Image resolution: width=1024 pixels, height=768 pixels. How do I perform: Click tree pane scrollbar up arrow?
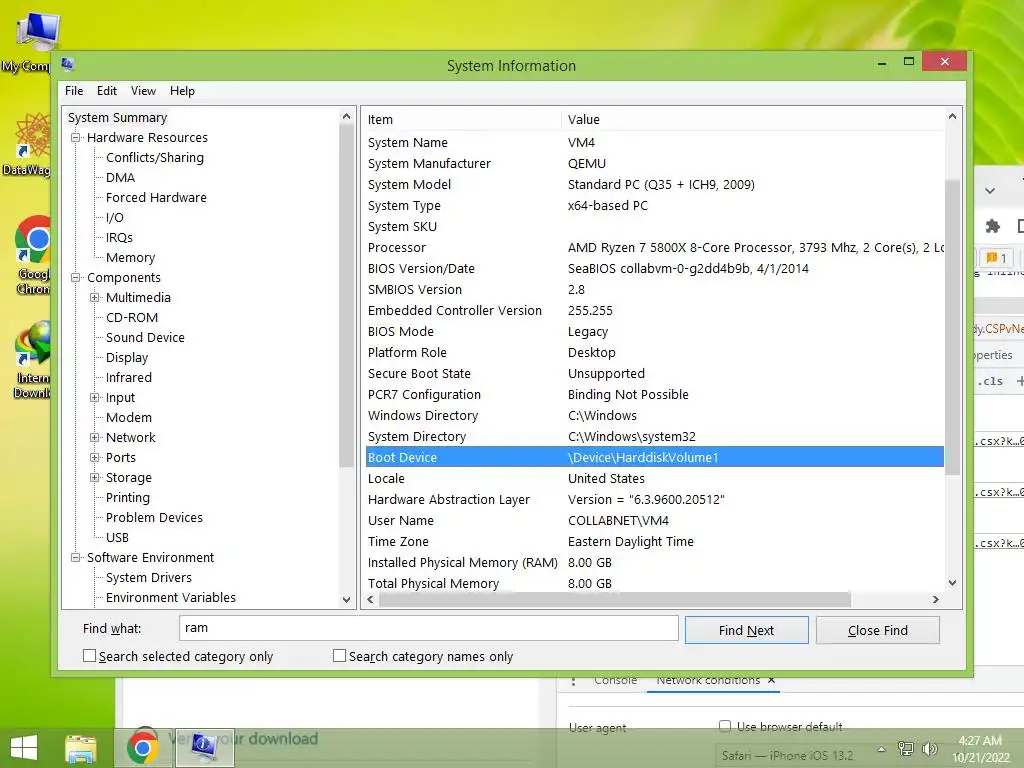(x=346, y=116)
